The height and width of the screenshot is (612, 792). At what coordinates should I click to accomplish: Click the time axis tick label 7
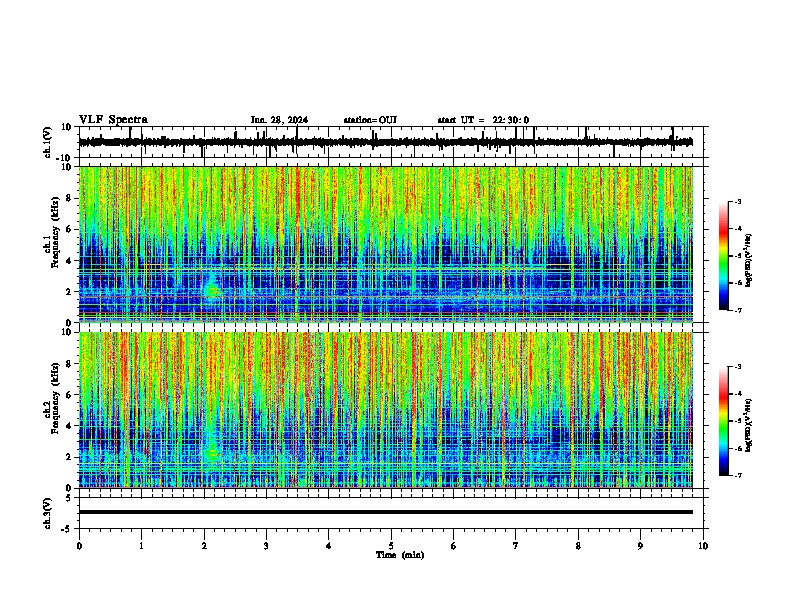(x=516, y=546)
